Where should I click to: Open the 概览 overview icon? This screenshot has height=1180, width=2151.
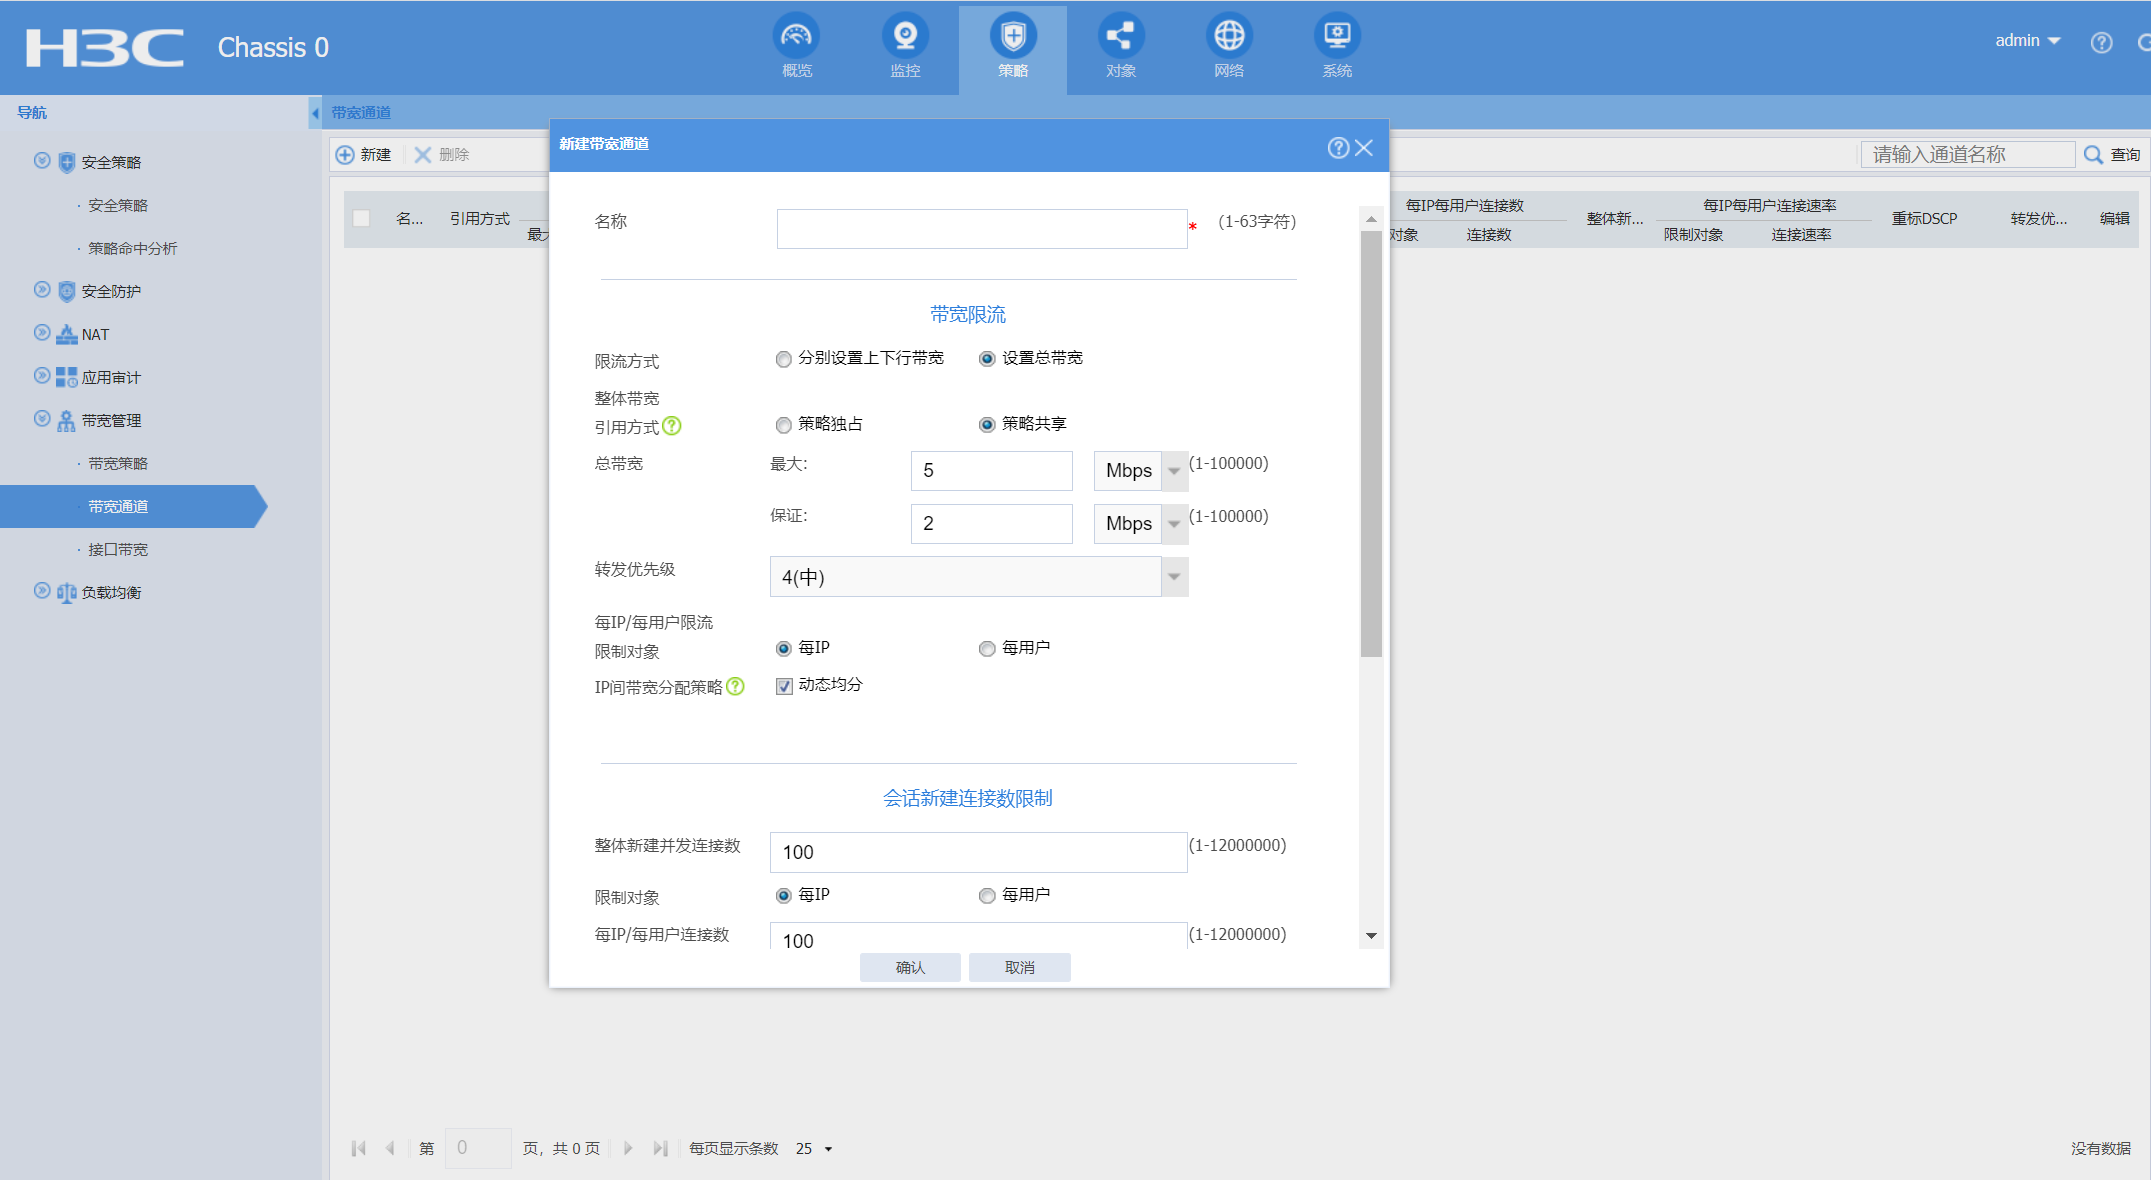pos(796,37)
